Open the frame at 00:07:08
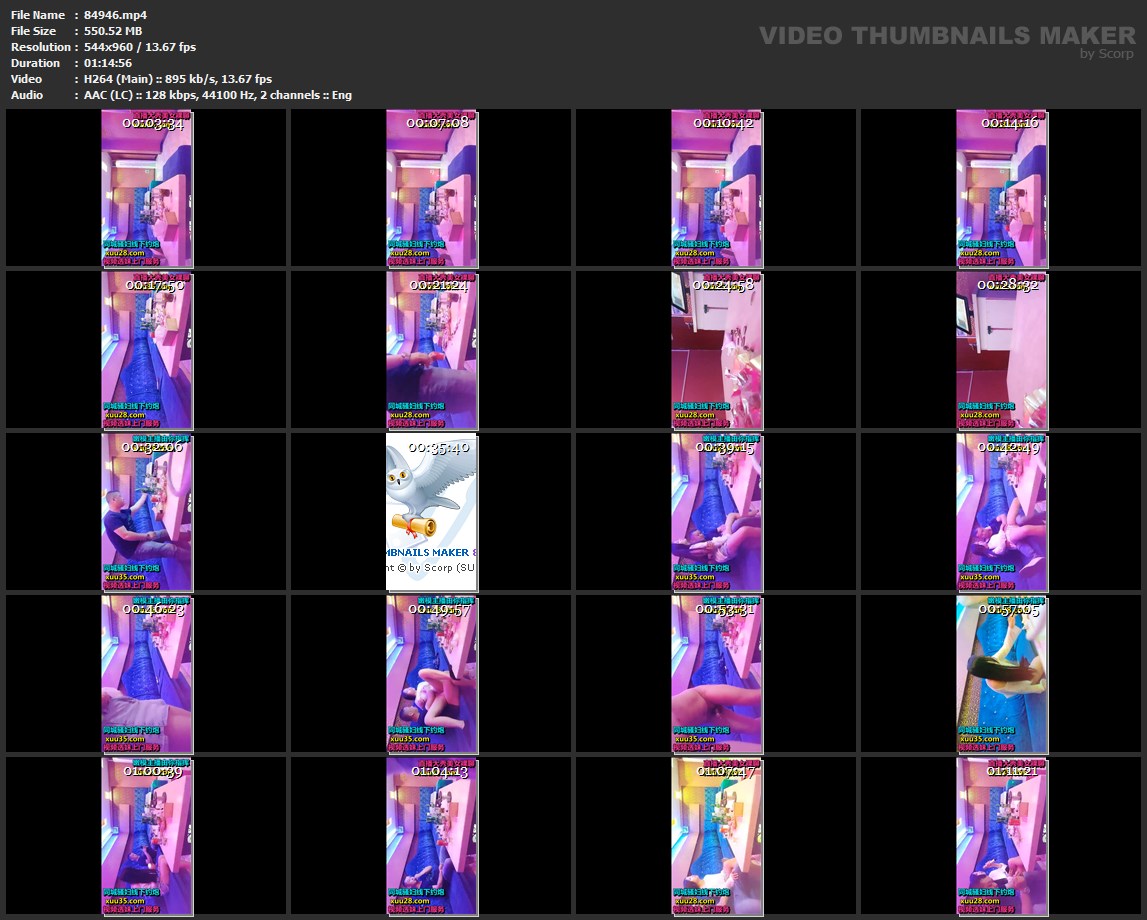Screen dimensions: 1147x920 (432, 188)
